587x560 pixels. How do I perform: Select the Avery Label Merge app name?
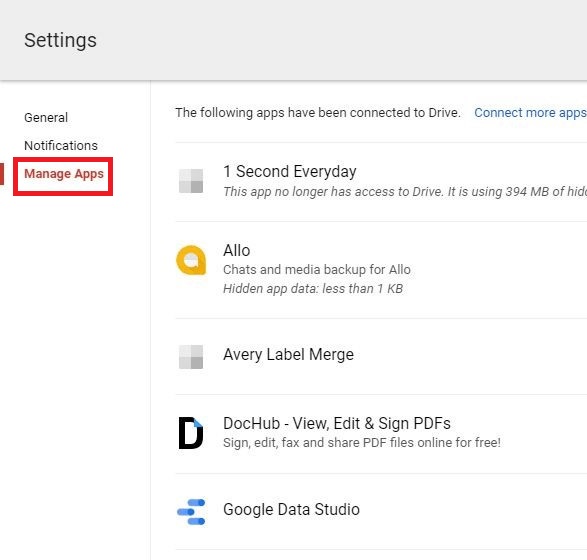click(x=288, y=354)
